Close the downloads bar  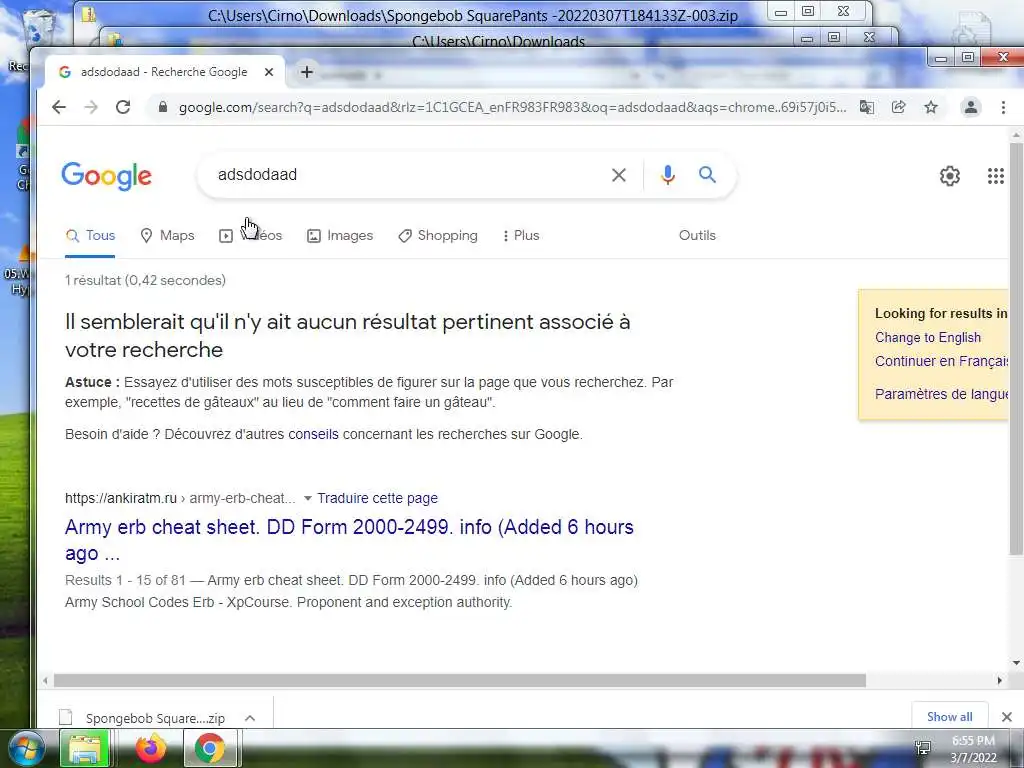[x=1006, y=717]
